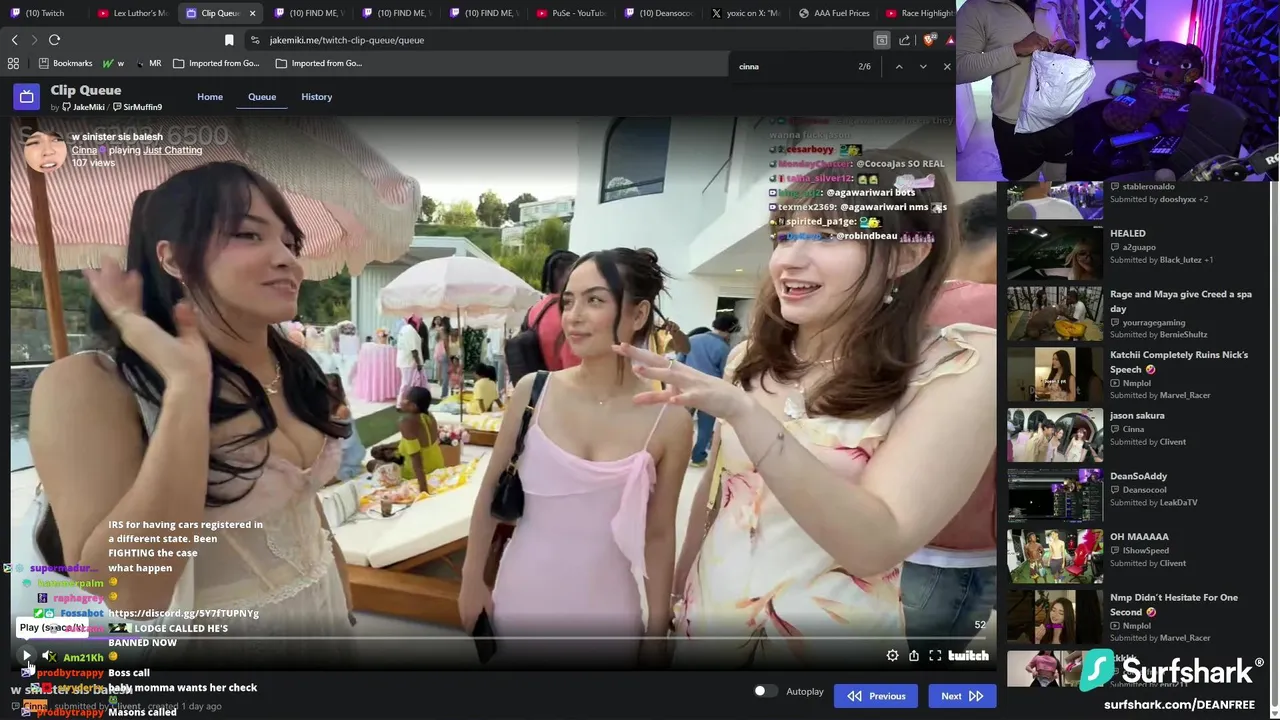Focus the address bar URL
Image resolution: width=1280 pixels, height=720 pixels.
(346, 40)
